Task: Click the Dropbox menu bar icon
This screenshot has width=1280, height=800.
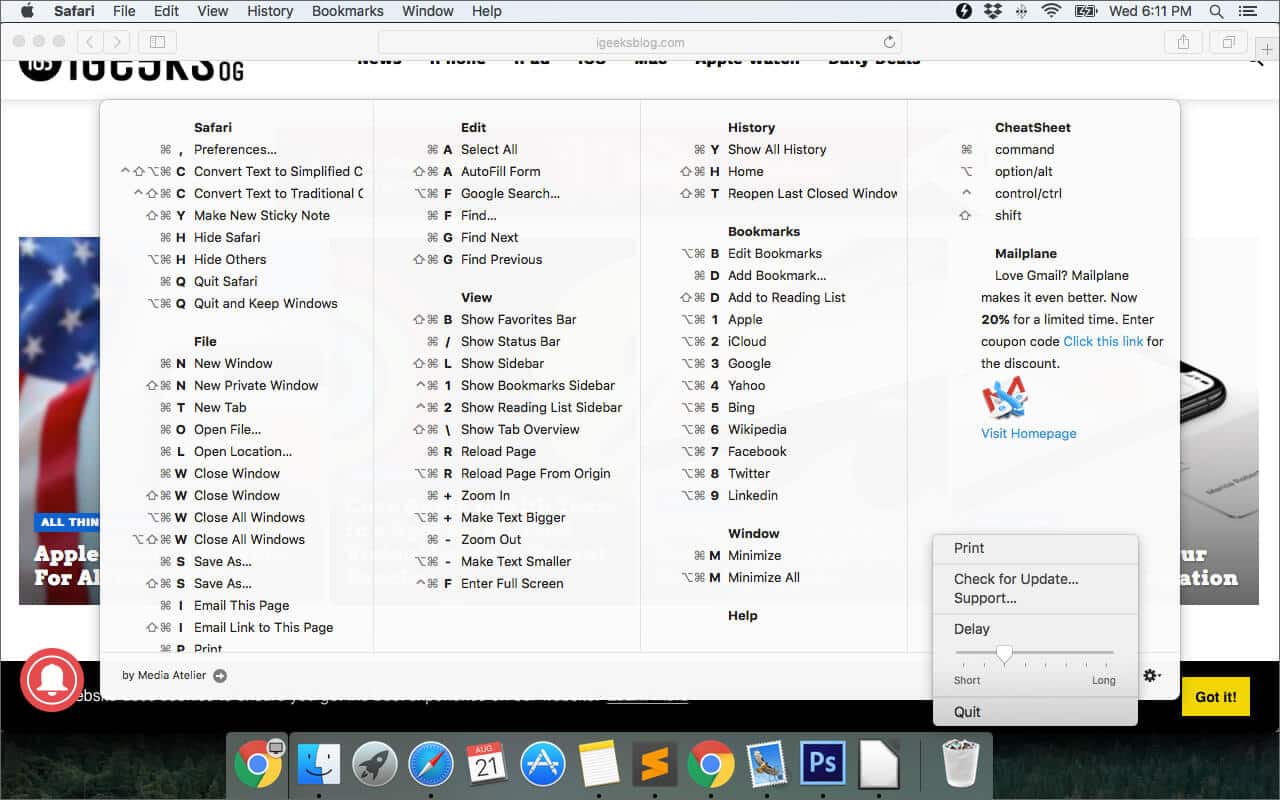Action: point(993,11)
